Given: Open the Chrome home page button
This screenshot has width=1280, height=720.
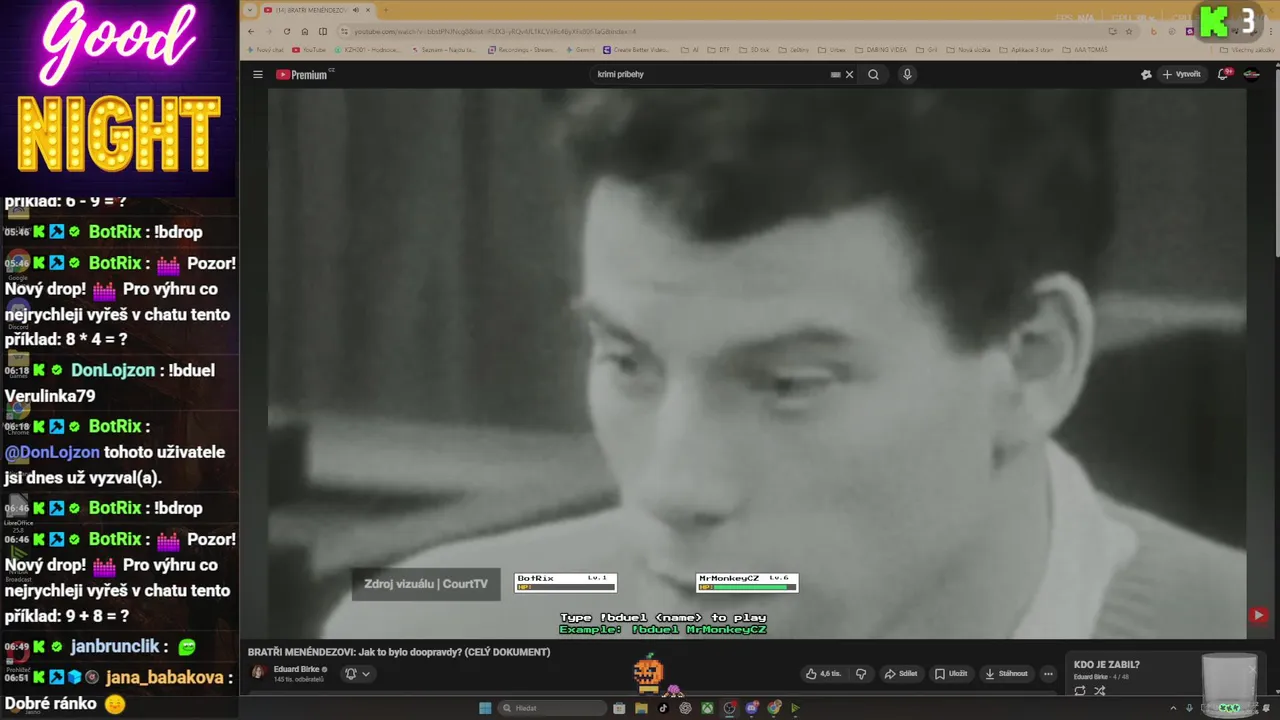Looking at the screenshot, I should coord(305,31).
